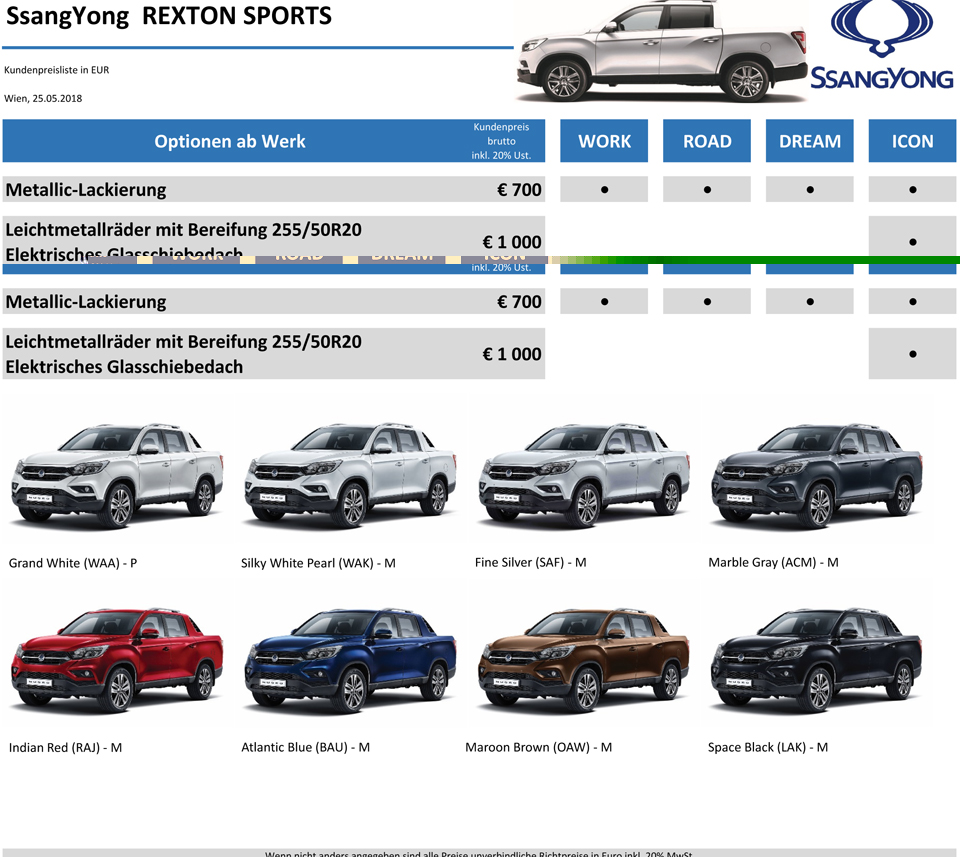Click the "Indian Red (RAJ) - M" caption
The width and height of the screenshot is (960, 857).
click(x=66, y=747)
